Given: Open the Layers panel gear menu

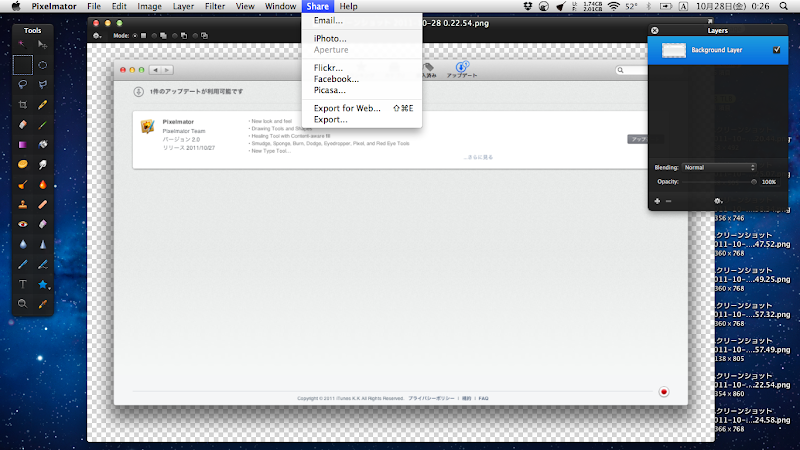Looking at the screenshot, I should [x=718, y=201].
